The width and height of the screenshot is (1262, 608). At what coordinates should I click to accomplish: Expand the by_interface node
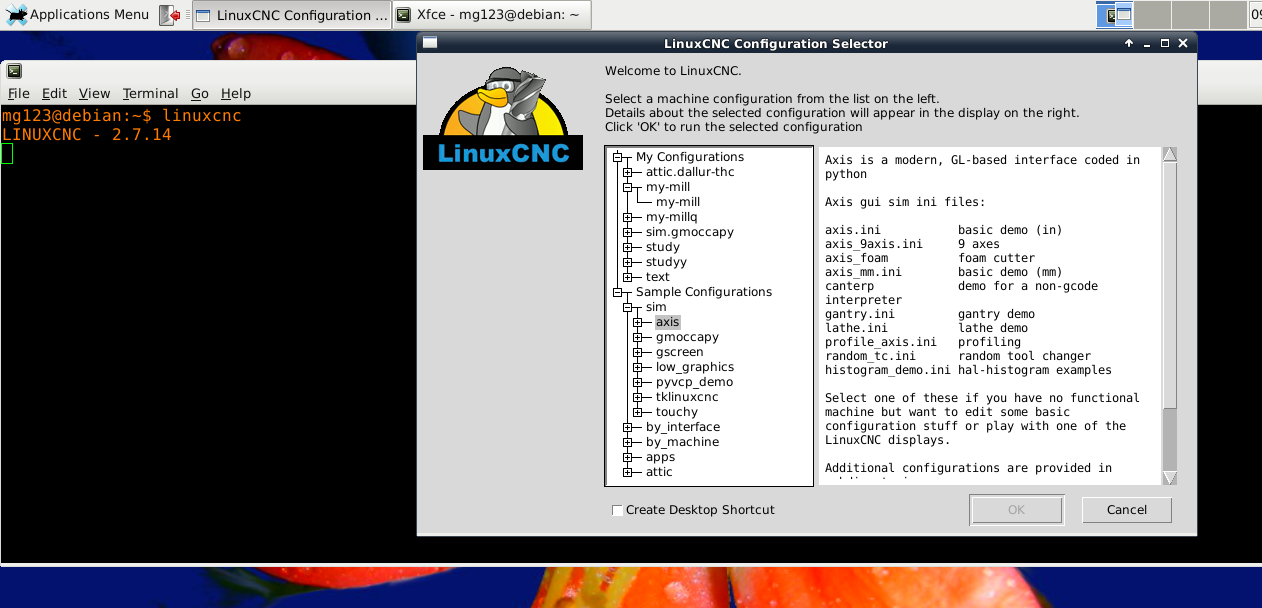click(x=627, y=427)
